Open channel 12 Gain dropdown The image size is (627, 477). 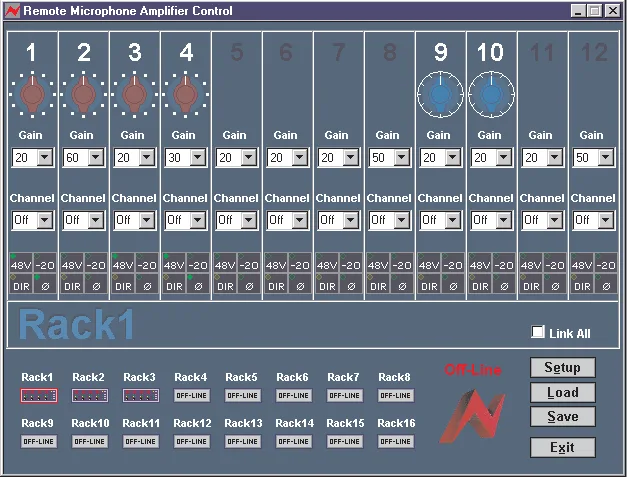click(593, 158)
